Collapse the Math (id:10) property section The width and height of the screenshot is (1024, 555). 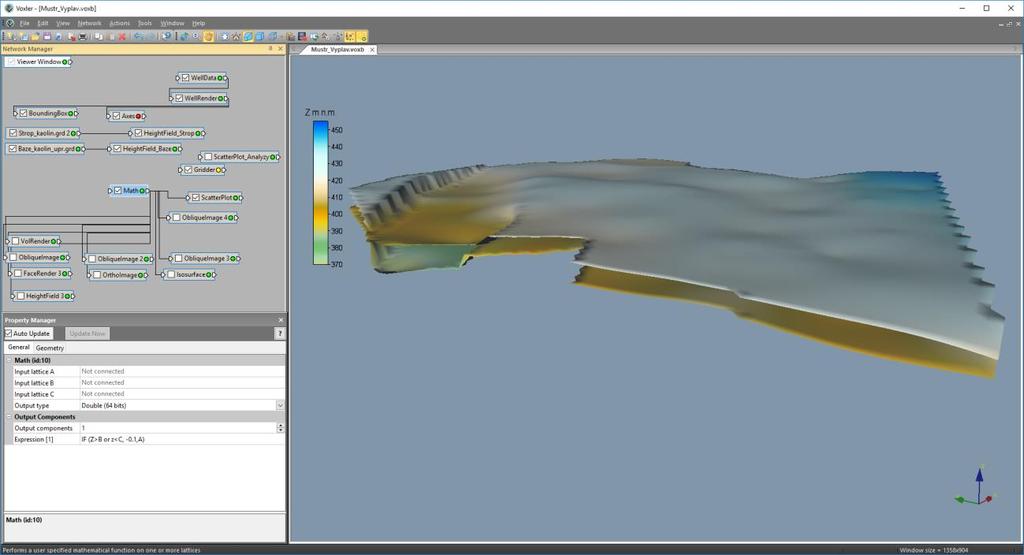(x=9, y=360)
